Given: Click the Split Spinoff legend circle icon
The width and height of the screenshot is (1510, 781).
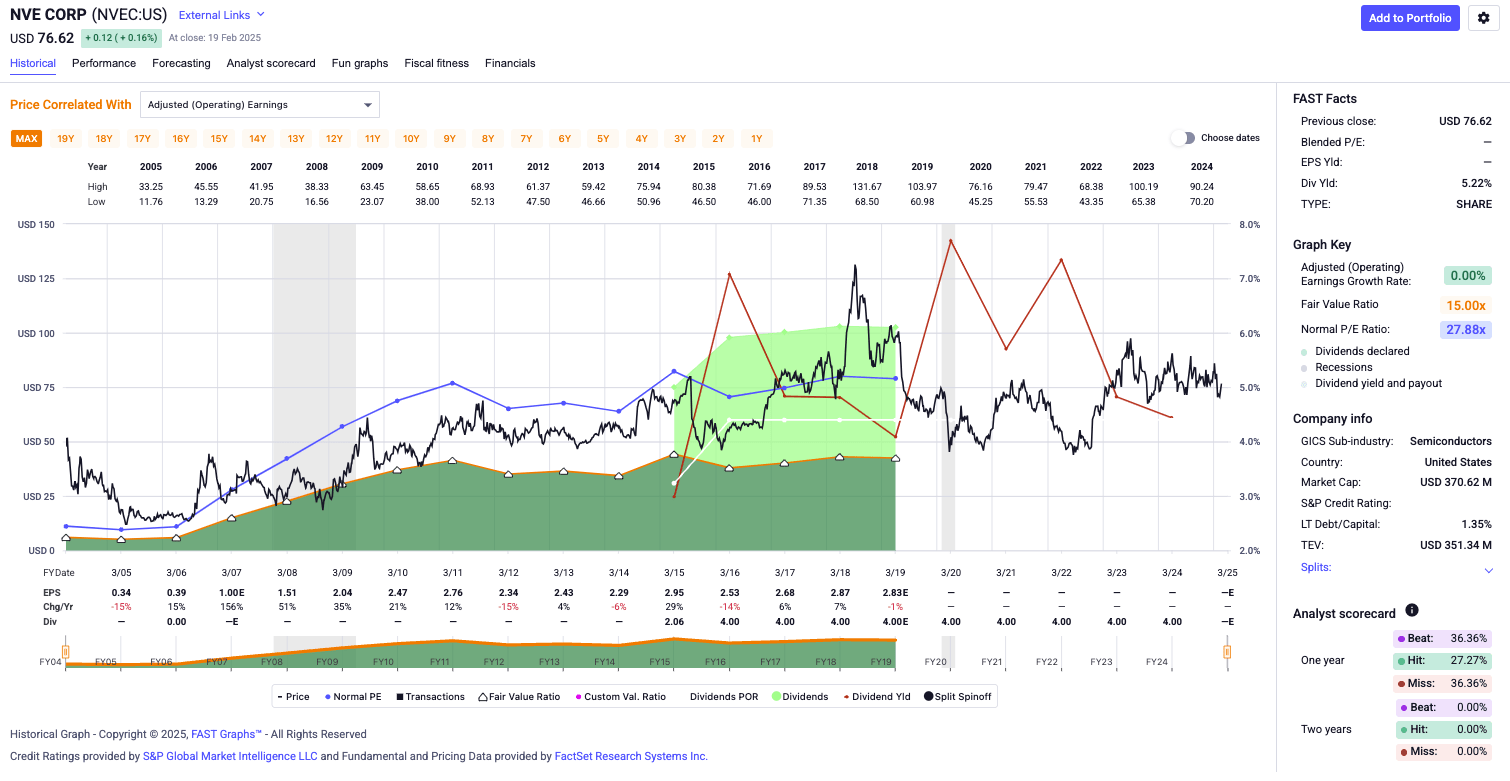Looking at the screenshot, I should (x=929, y=696).
